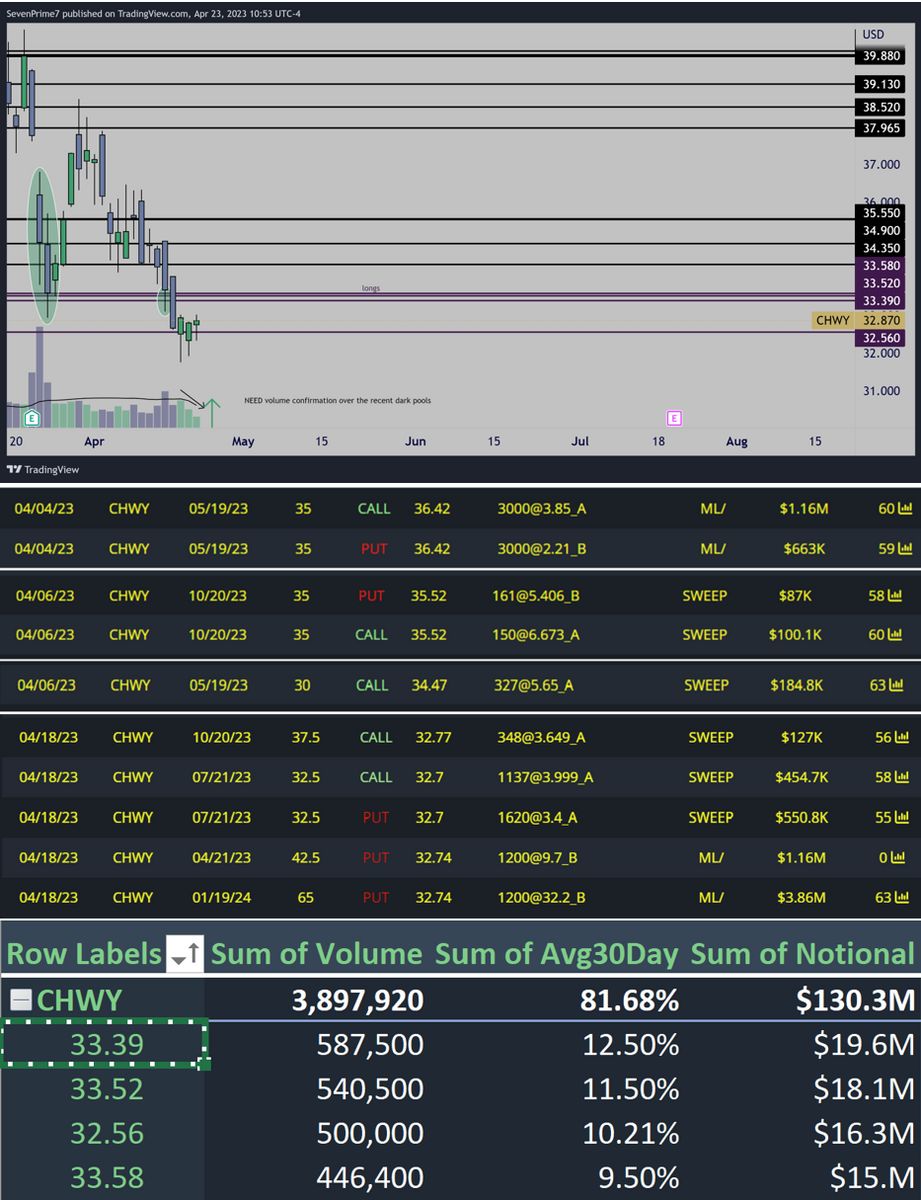
Task: Select the 3000@2.21_B trade cell
Action: (x=541, y=548)
